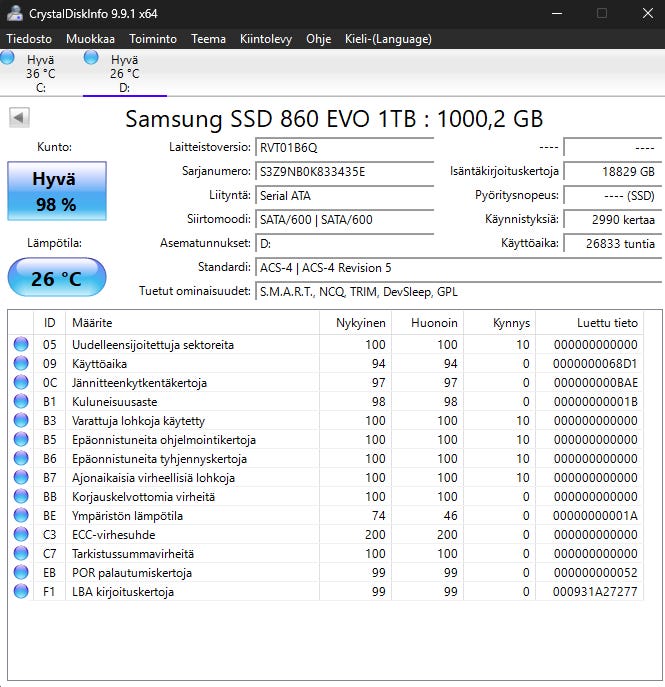
Task: Click the ID column header
Action: (50, 323)
